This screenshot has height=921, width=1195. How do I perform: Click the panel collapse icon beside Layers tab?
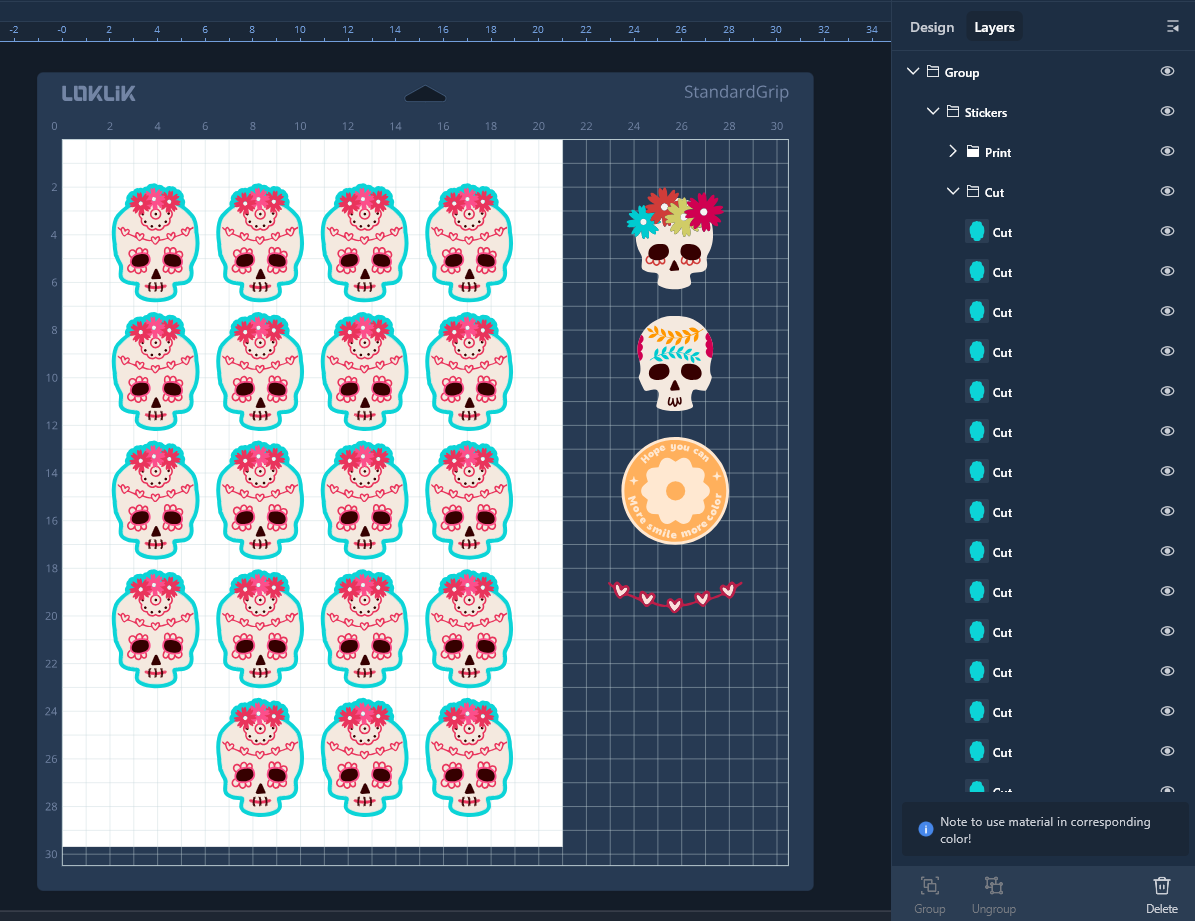[1173, 27]
